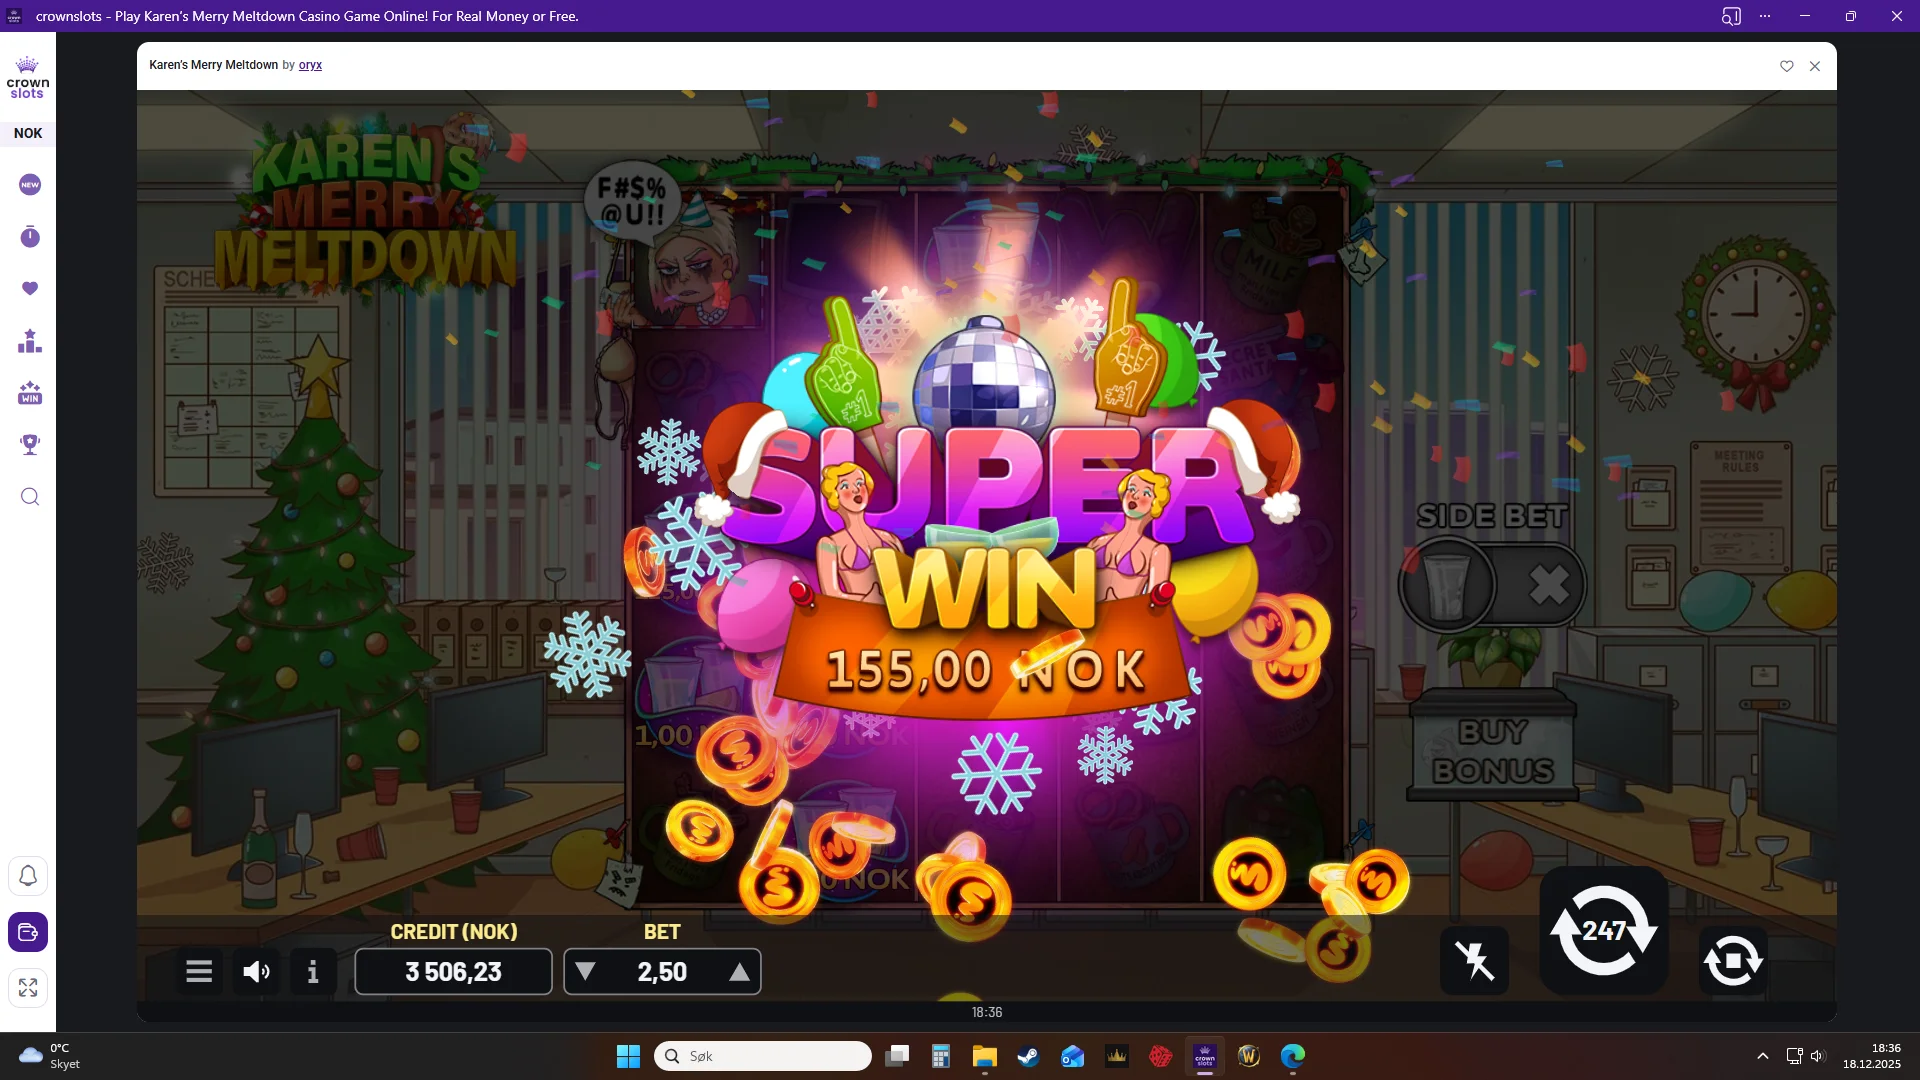The width and height of the screenshot is (1920, 1080).
Task: Open the trophy tournaments sidebar icon
Action: (x=30, y=445)
